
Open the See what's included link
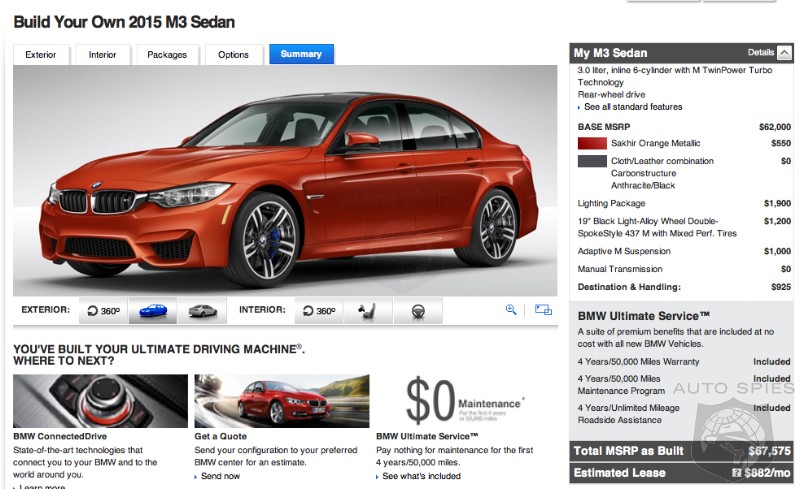(x=421, y=476)
